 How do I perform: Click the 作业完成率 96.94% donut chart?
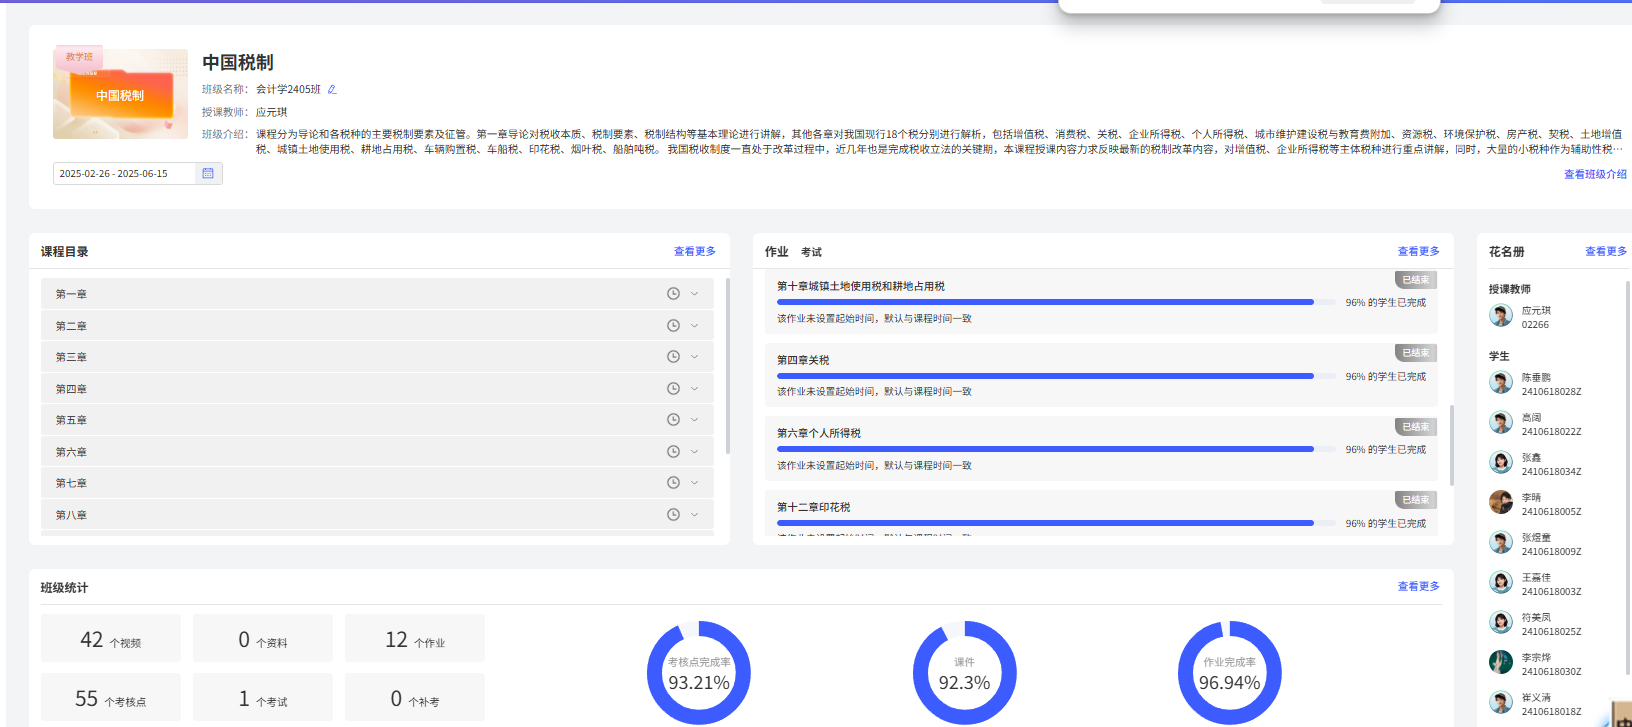tap(1229, 673)
